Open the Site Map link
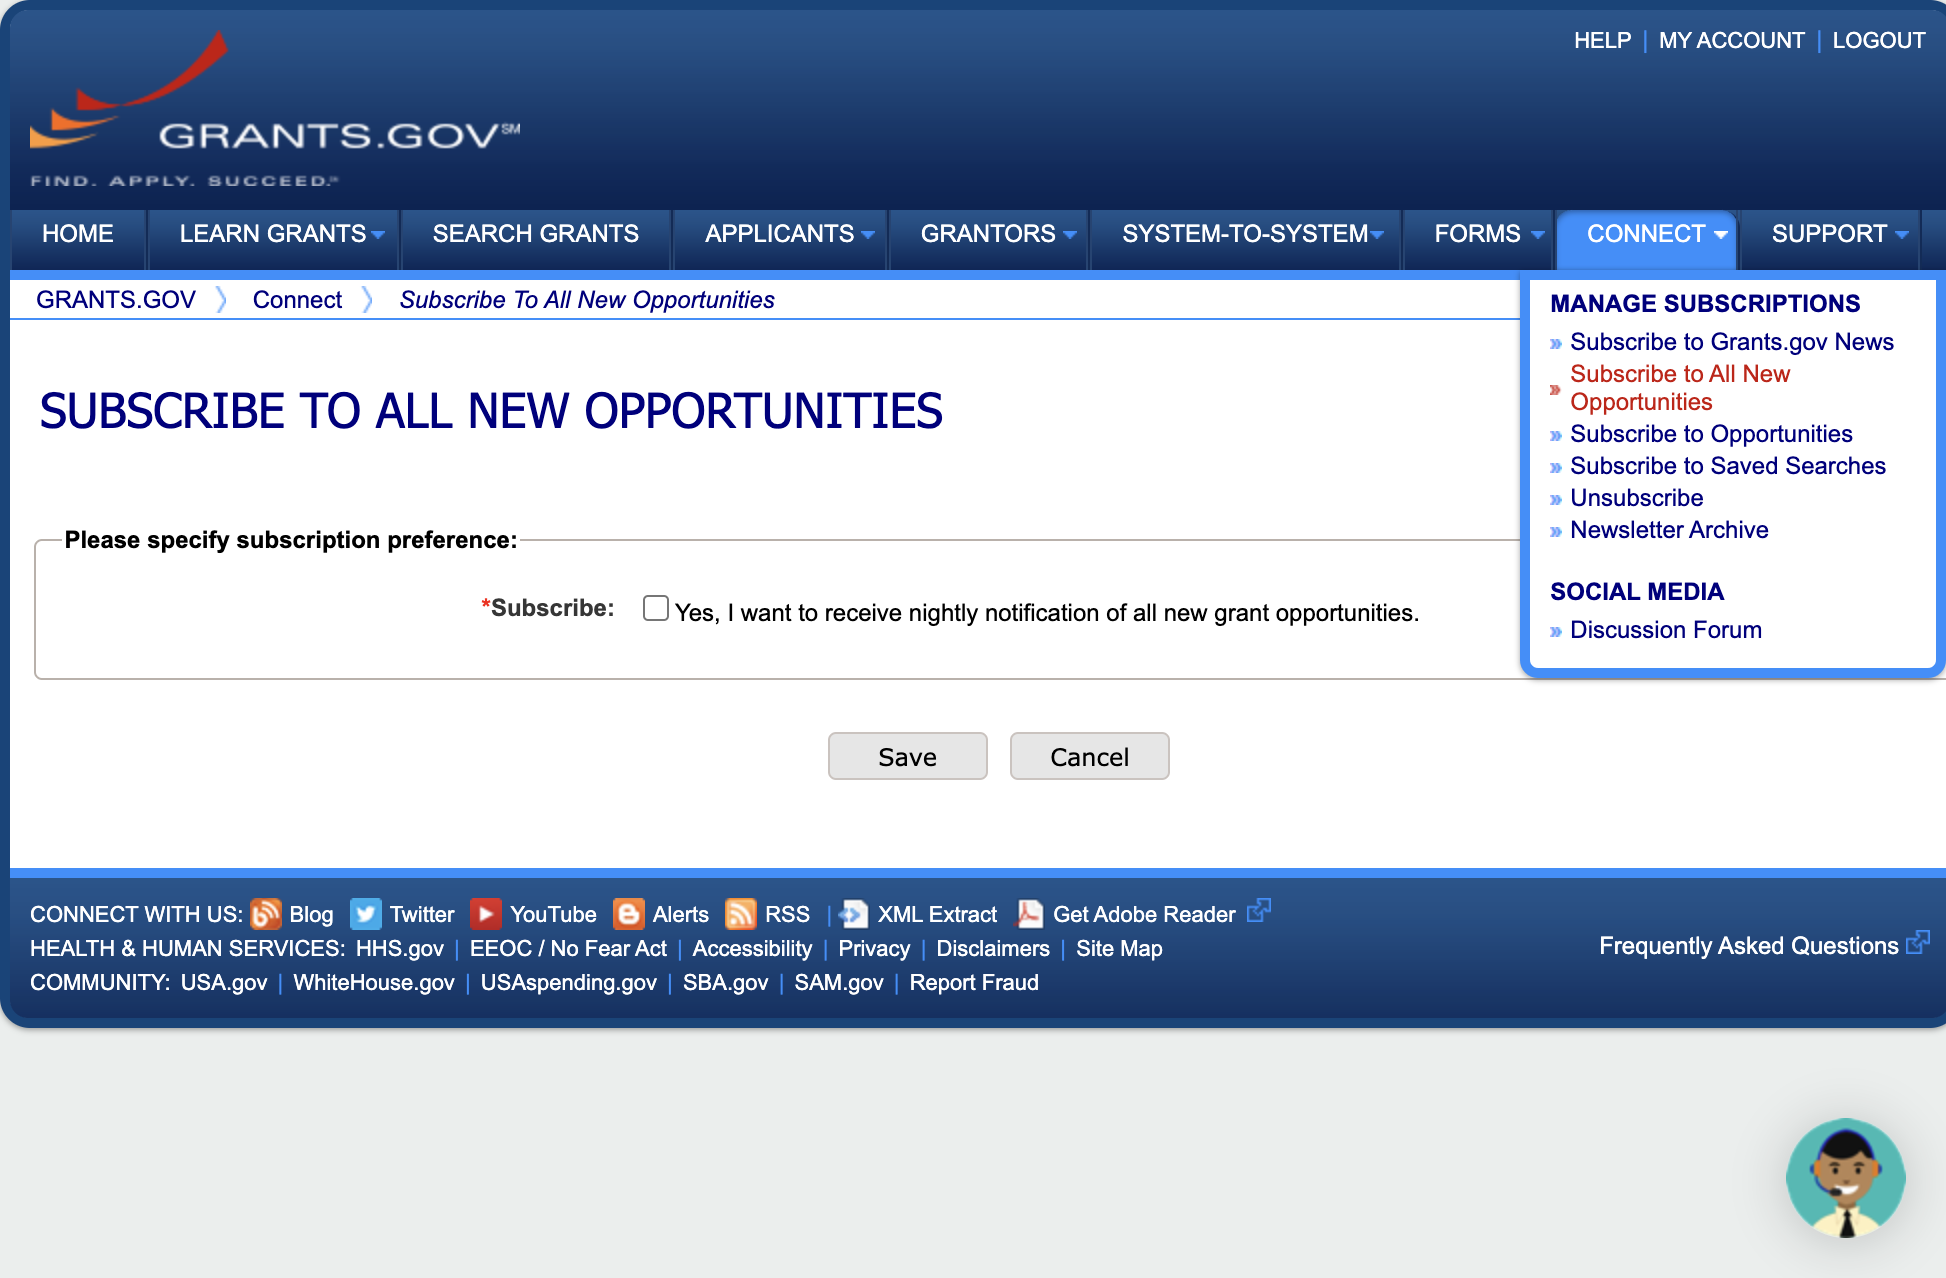The height and width of the screenshot is (1278, 1946). tap(1119, 948)
